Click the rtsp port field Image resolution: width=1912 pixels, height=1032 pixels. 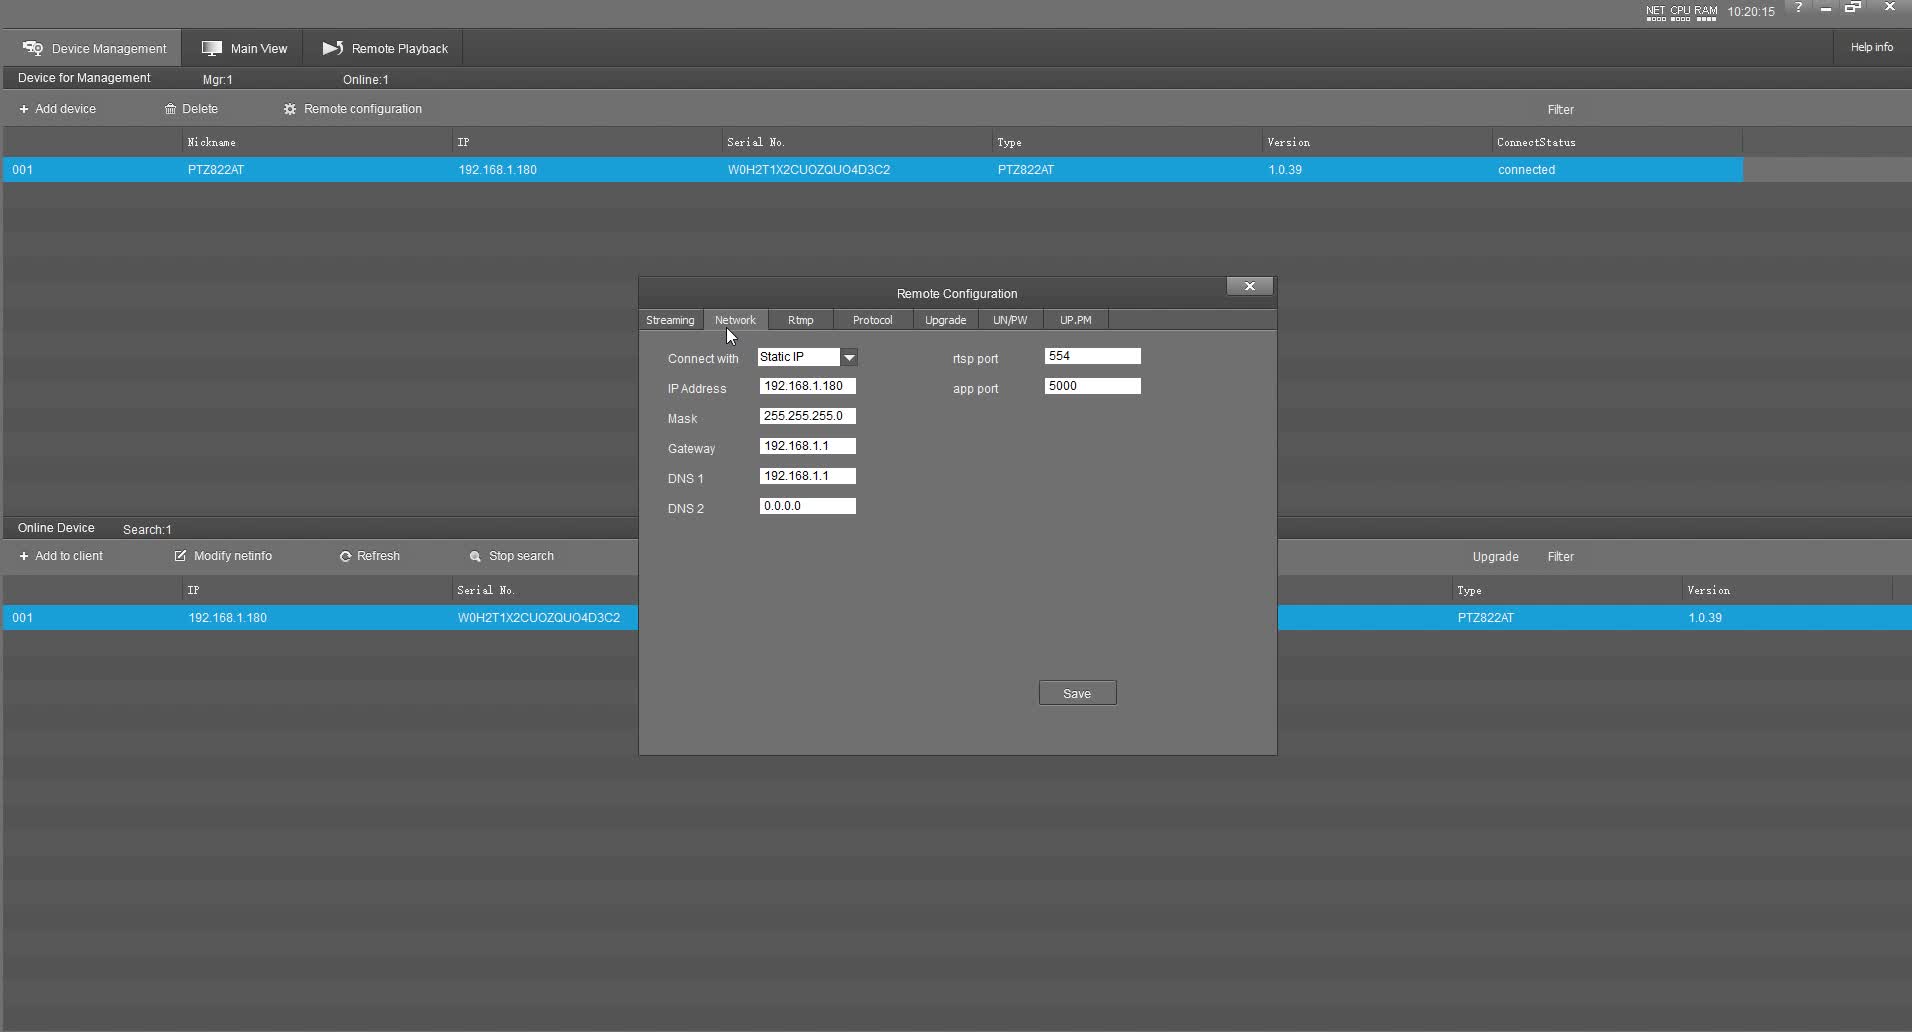tap(1092, 356)
